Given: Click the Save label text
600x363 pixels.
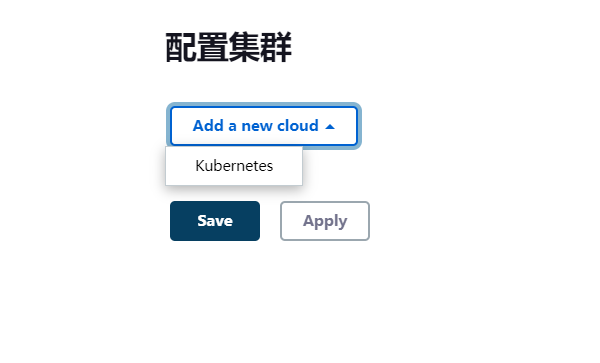Looking at the screenshot, I should click(215, 221).
